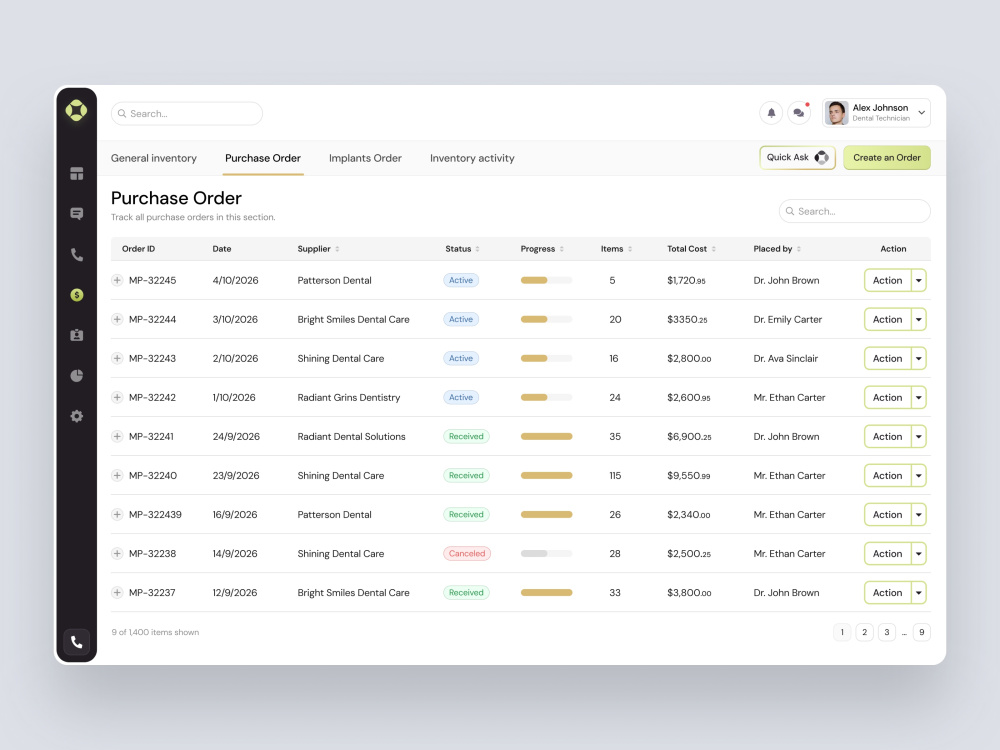Expand row MP-32237 with plus icon

117,592
